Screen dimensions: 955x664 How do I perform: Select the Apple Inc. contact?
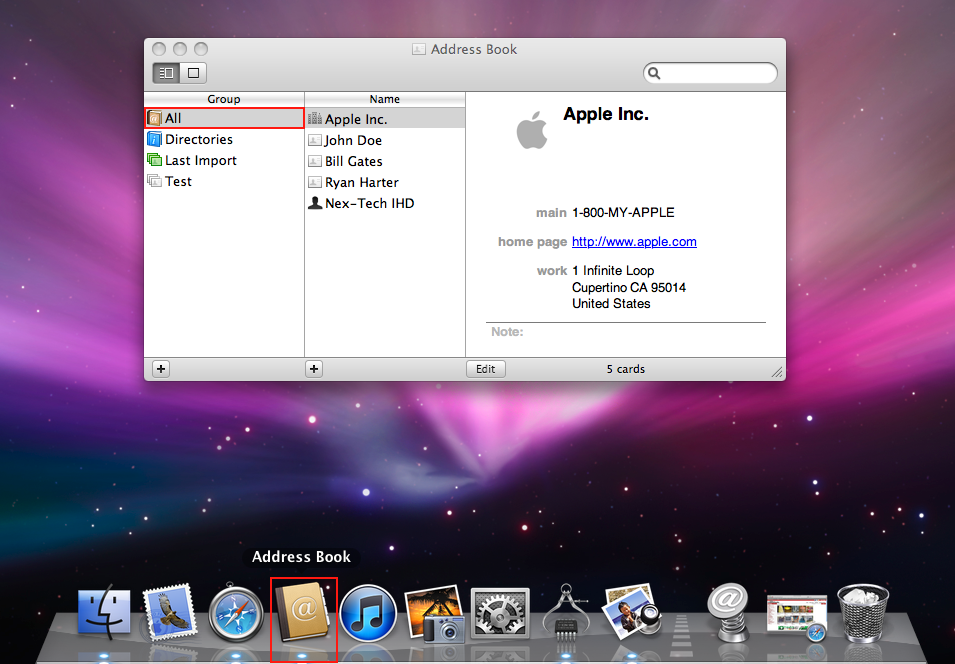(x=385, y=119)
